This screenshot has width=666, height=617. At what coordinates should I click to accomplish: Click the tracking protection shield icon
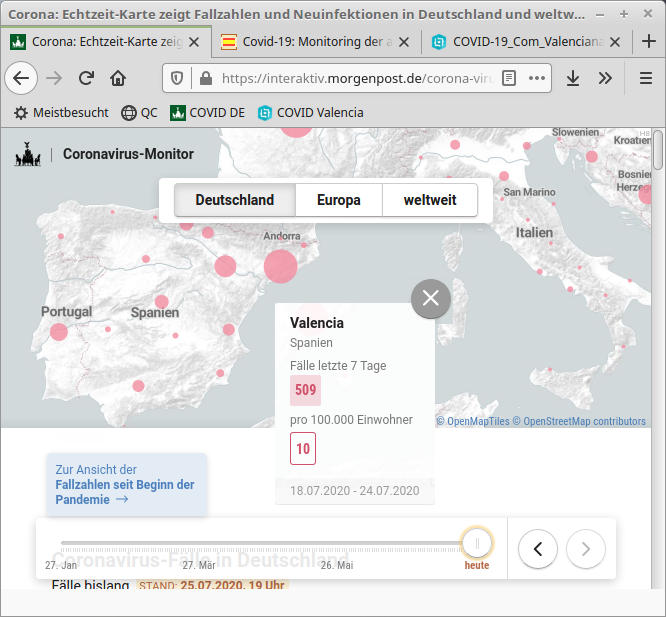pyautogui.click(x=177, y=78)
